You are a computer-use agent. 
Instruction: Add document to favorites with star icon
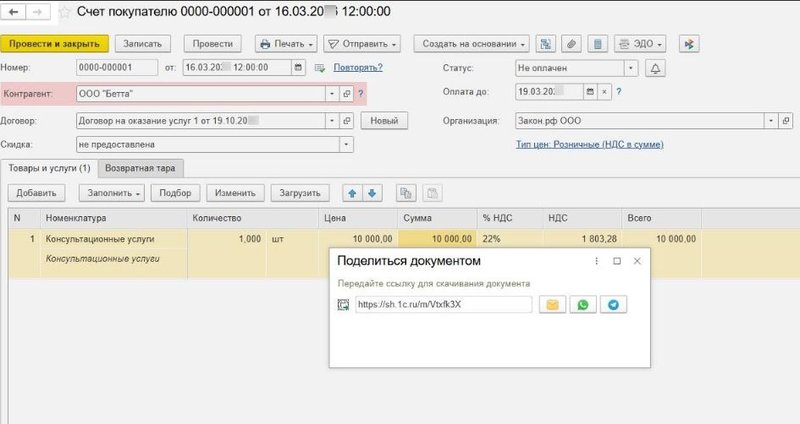[64, 12]
